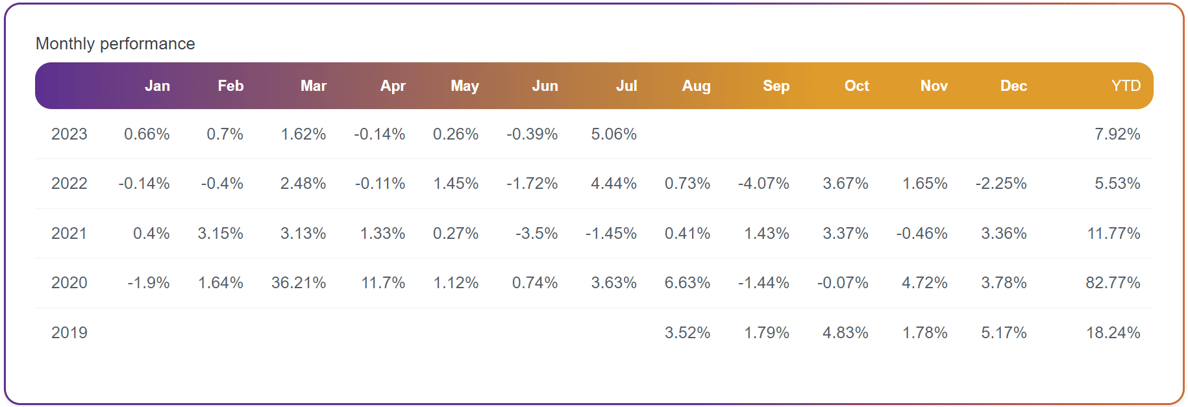
Task: Select the 5.17% December 2019 cell
Action: point(1004,333)
